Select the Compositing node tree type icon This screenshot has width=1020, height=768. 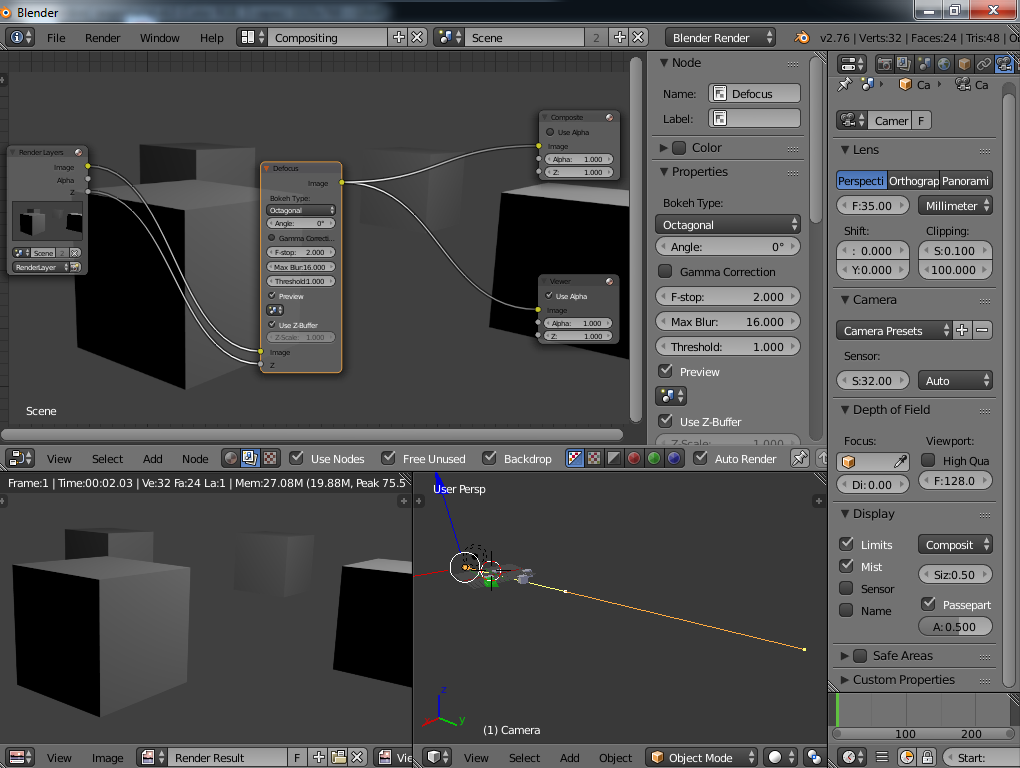click(x=250, y=458)
